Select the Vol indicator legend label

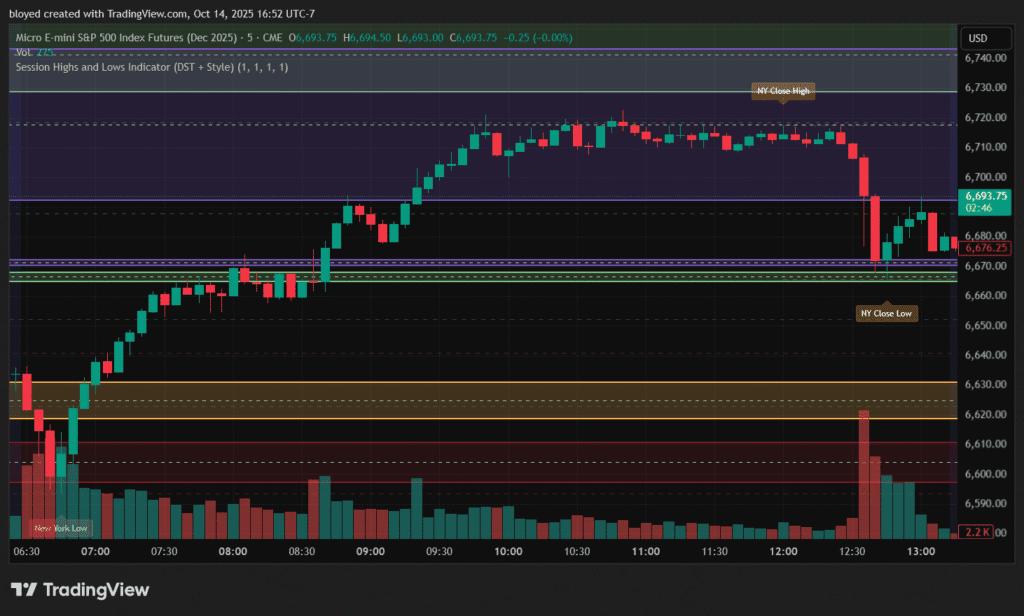28,52
